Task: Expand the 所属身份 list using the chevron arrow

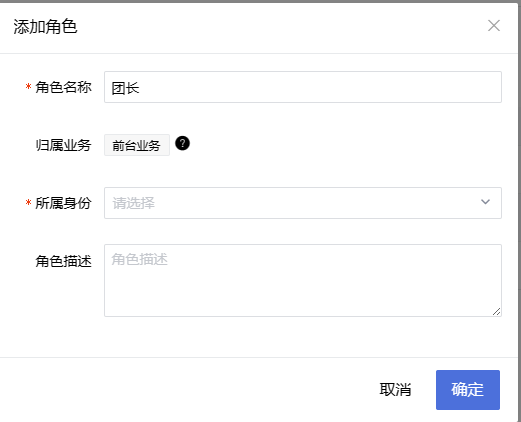Action: (485, 202)
